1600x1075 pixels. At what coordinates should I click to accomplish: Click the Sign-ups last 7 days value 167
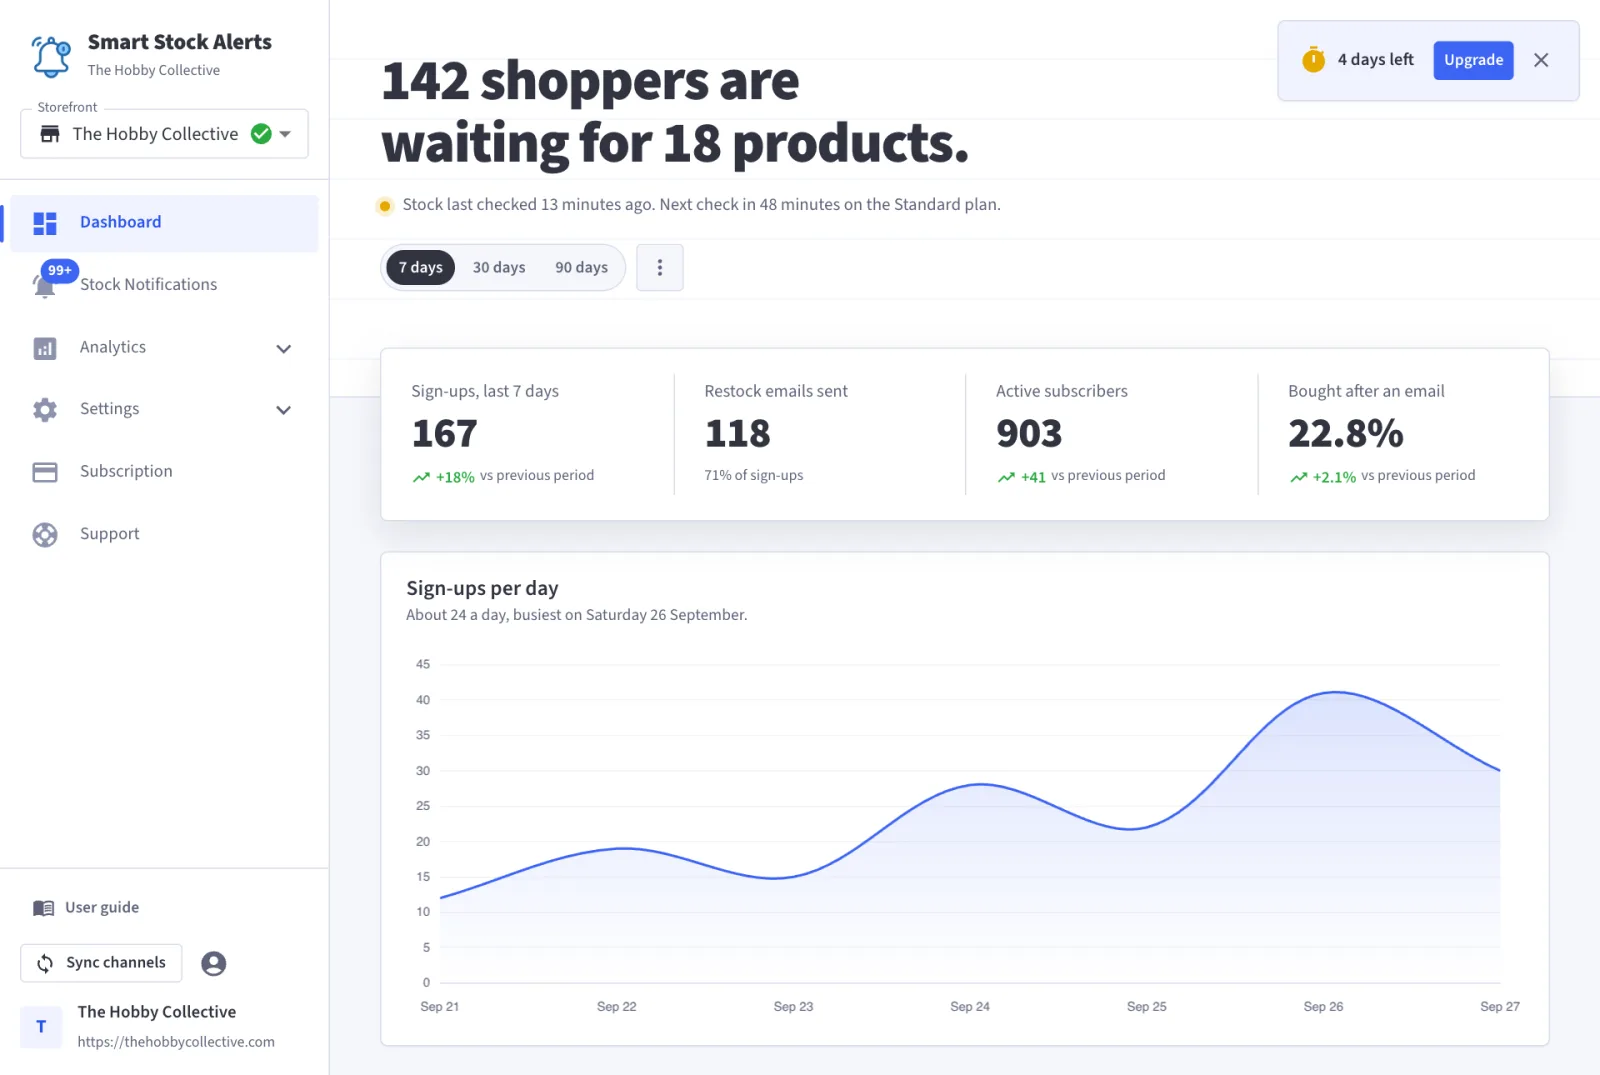point(445,434)
